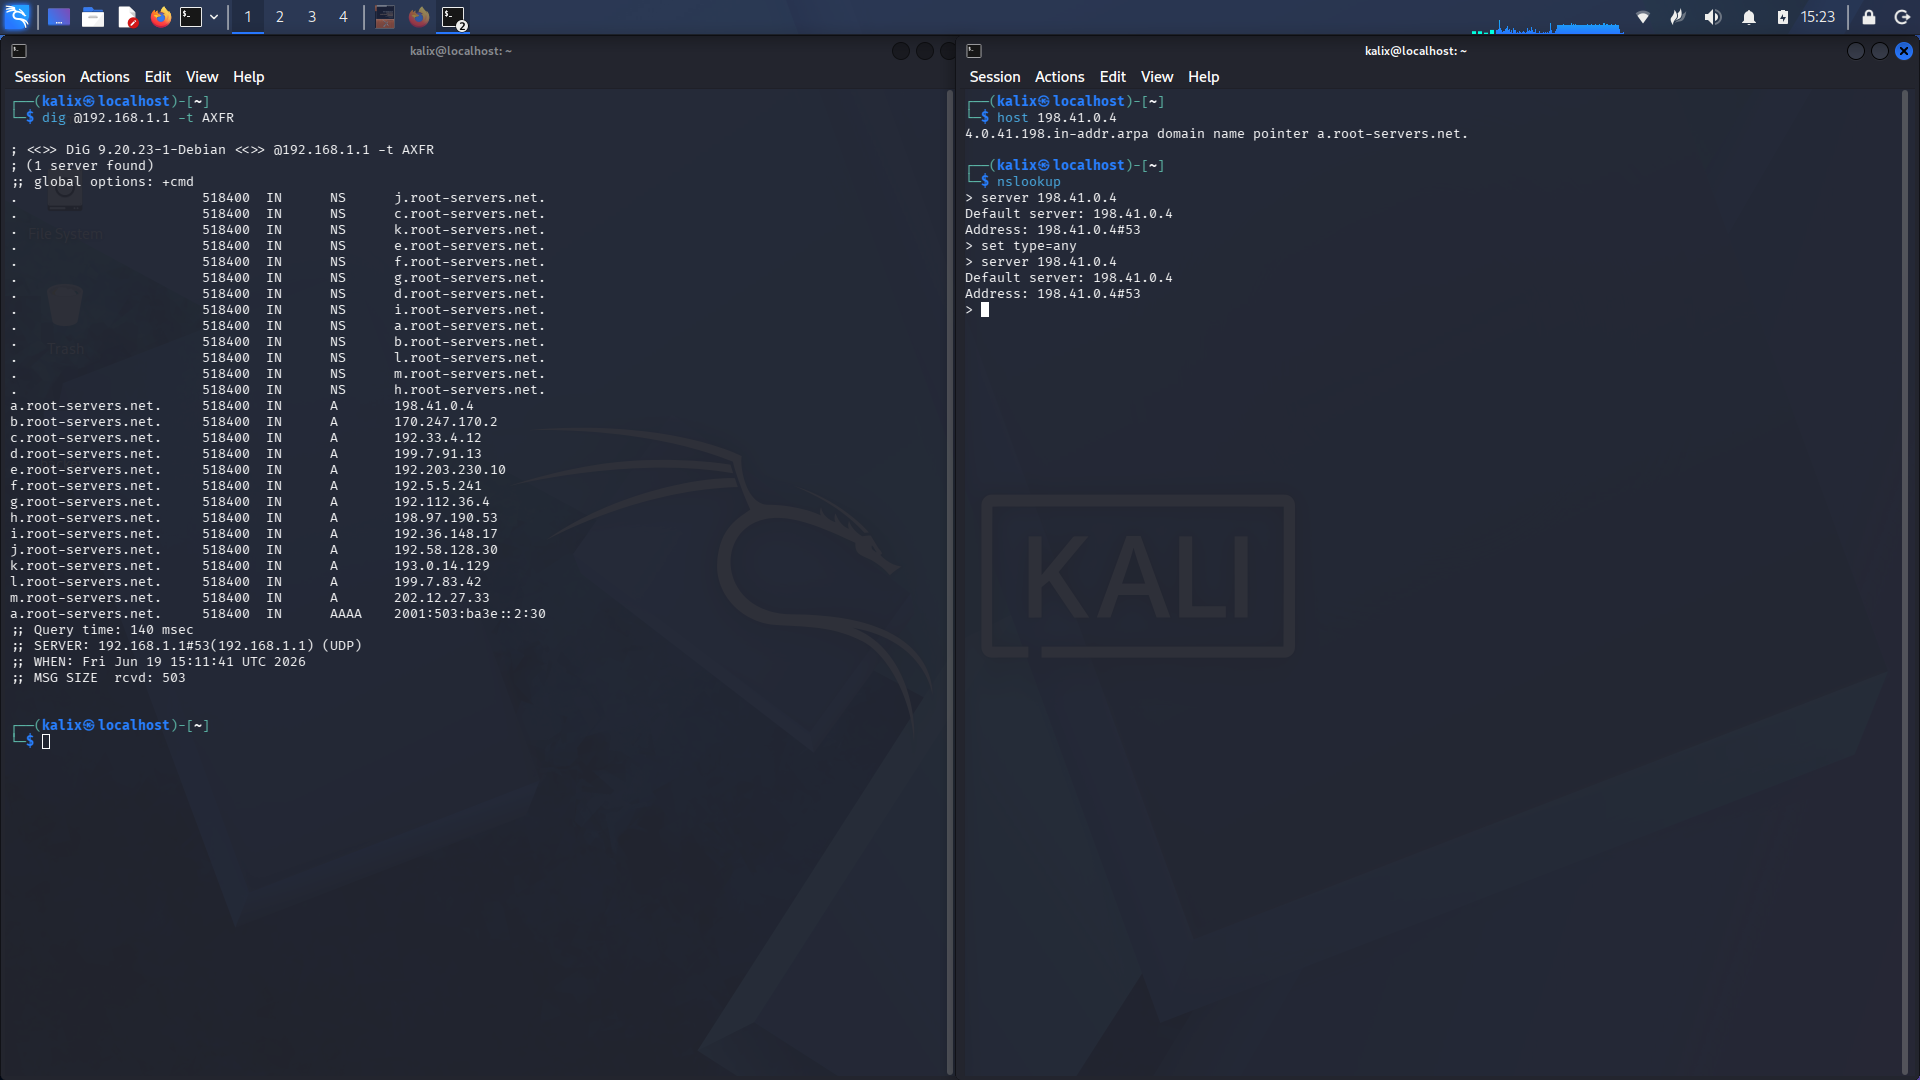Open Help menu in left terminal
Screen dimensions: 1920x1080
(x=249, y=77)
